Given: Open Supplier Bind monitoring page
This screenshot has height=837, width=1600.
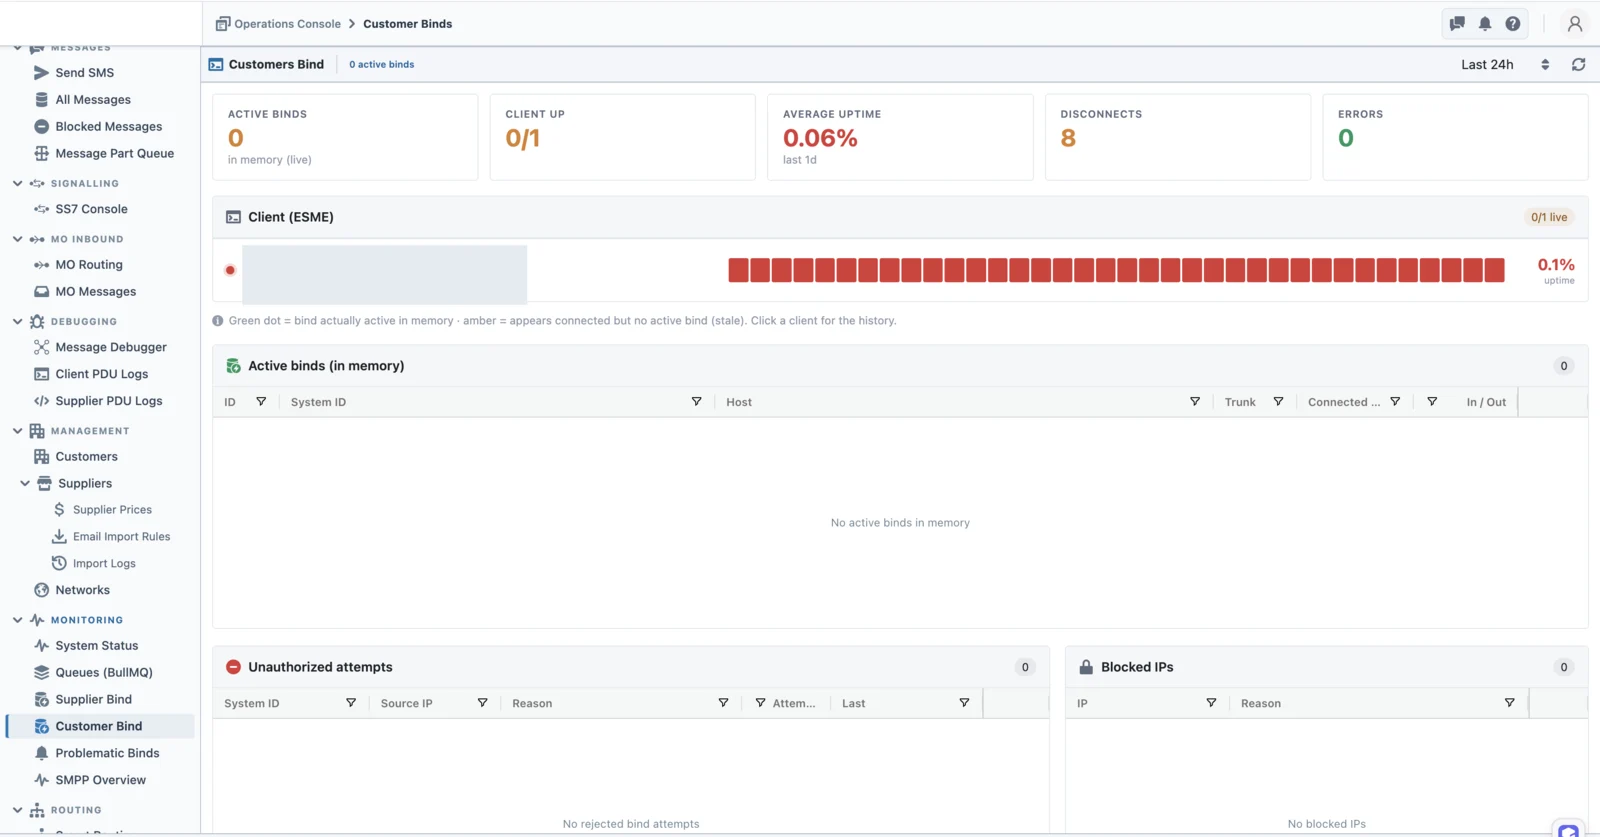Looking at the screenshot, I should (x=93, y=700).
